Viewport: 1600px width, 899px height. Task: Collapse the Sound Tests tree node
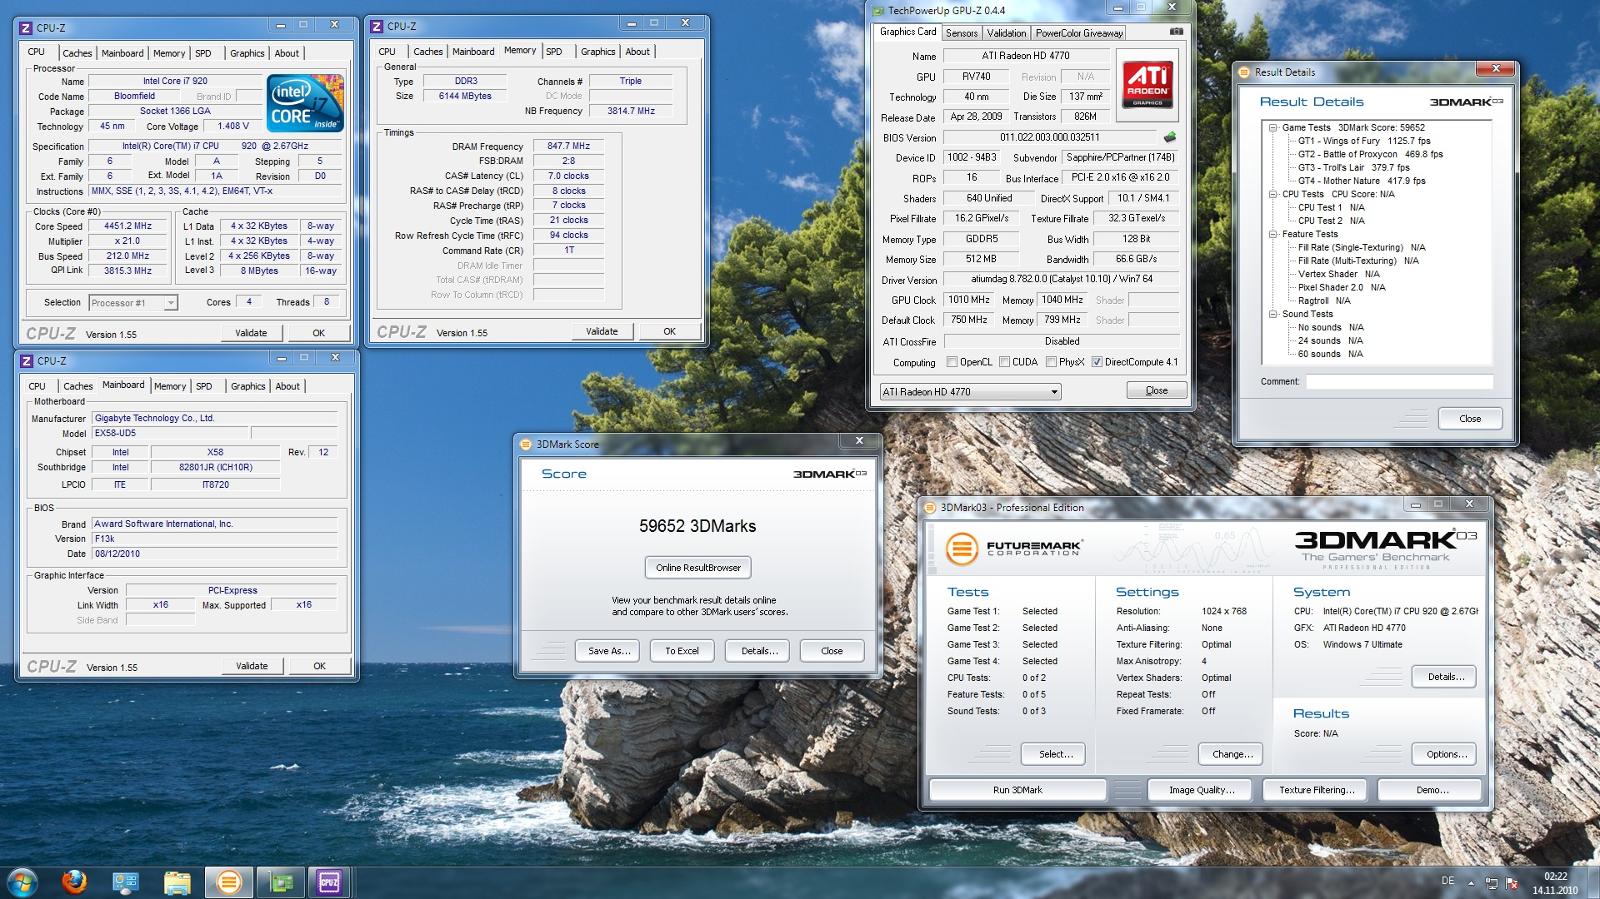click(x=1273, y=314)
